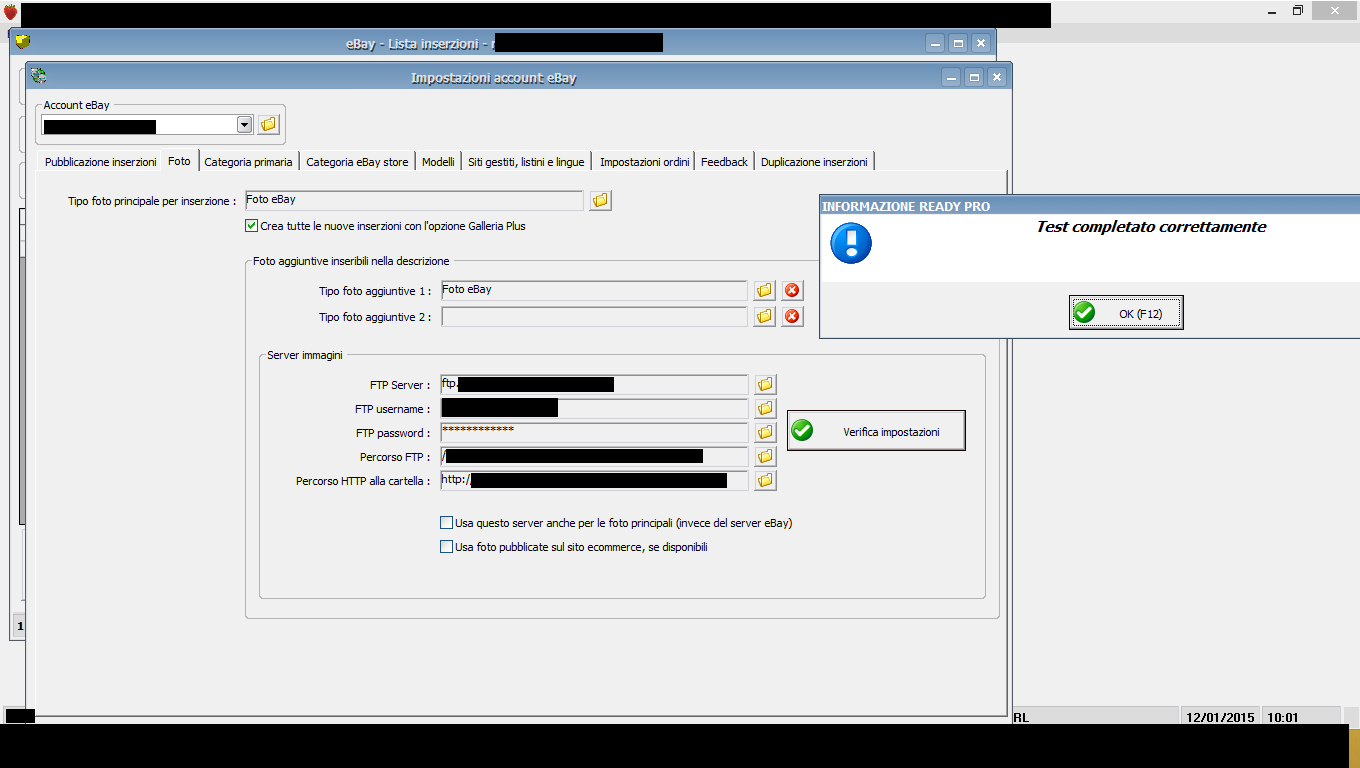Click folder icon next to FTP password field
This screenshot has height=768, width=1360.
point(765,433)
